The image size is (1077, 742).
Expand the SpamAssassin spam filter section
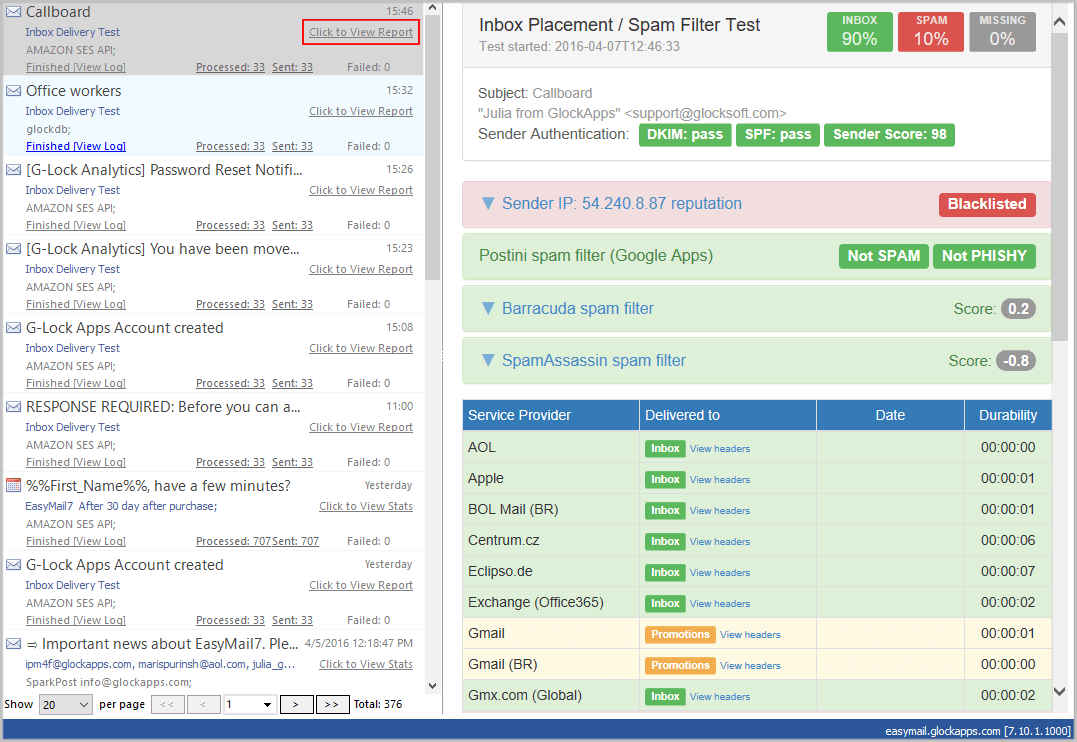pos(488,360)
